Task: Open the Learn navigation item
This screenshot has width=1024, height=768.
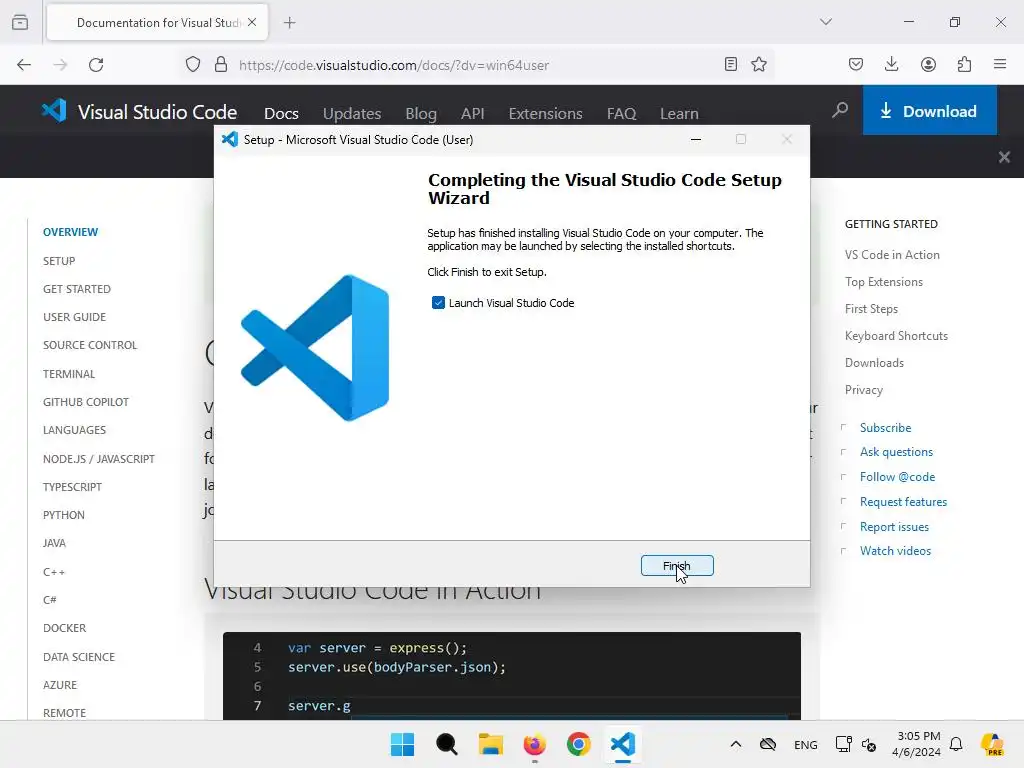Action: pos(679,114)
